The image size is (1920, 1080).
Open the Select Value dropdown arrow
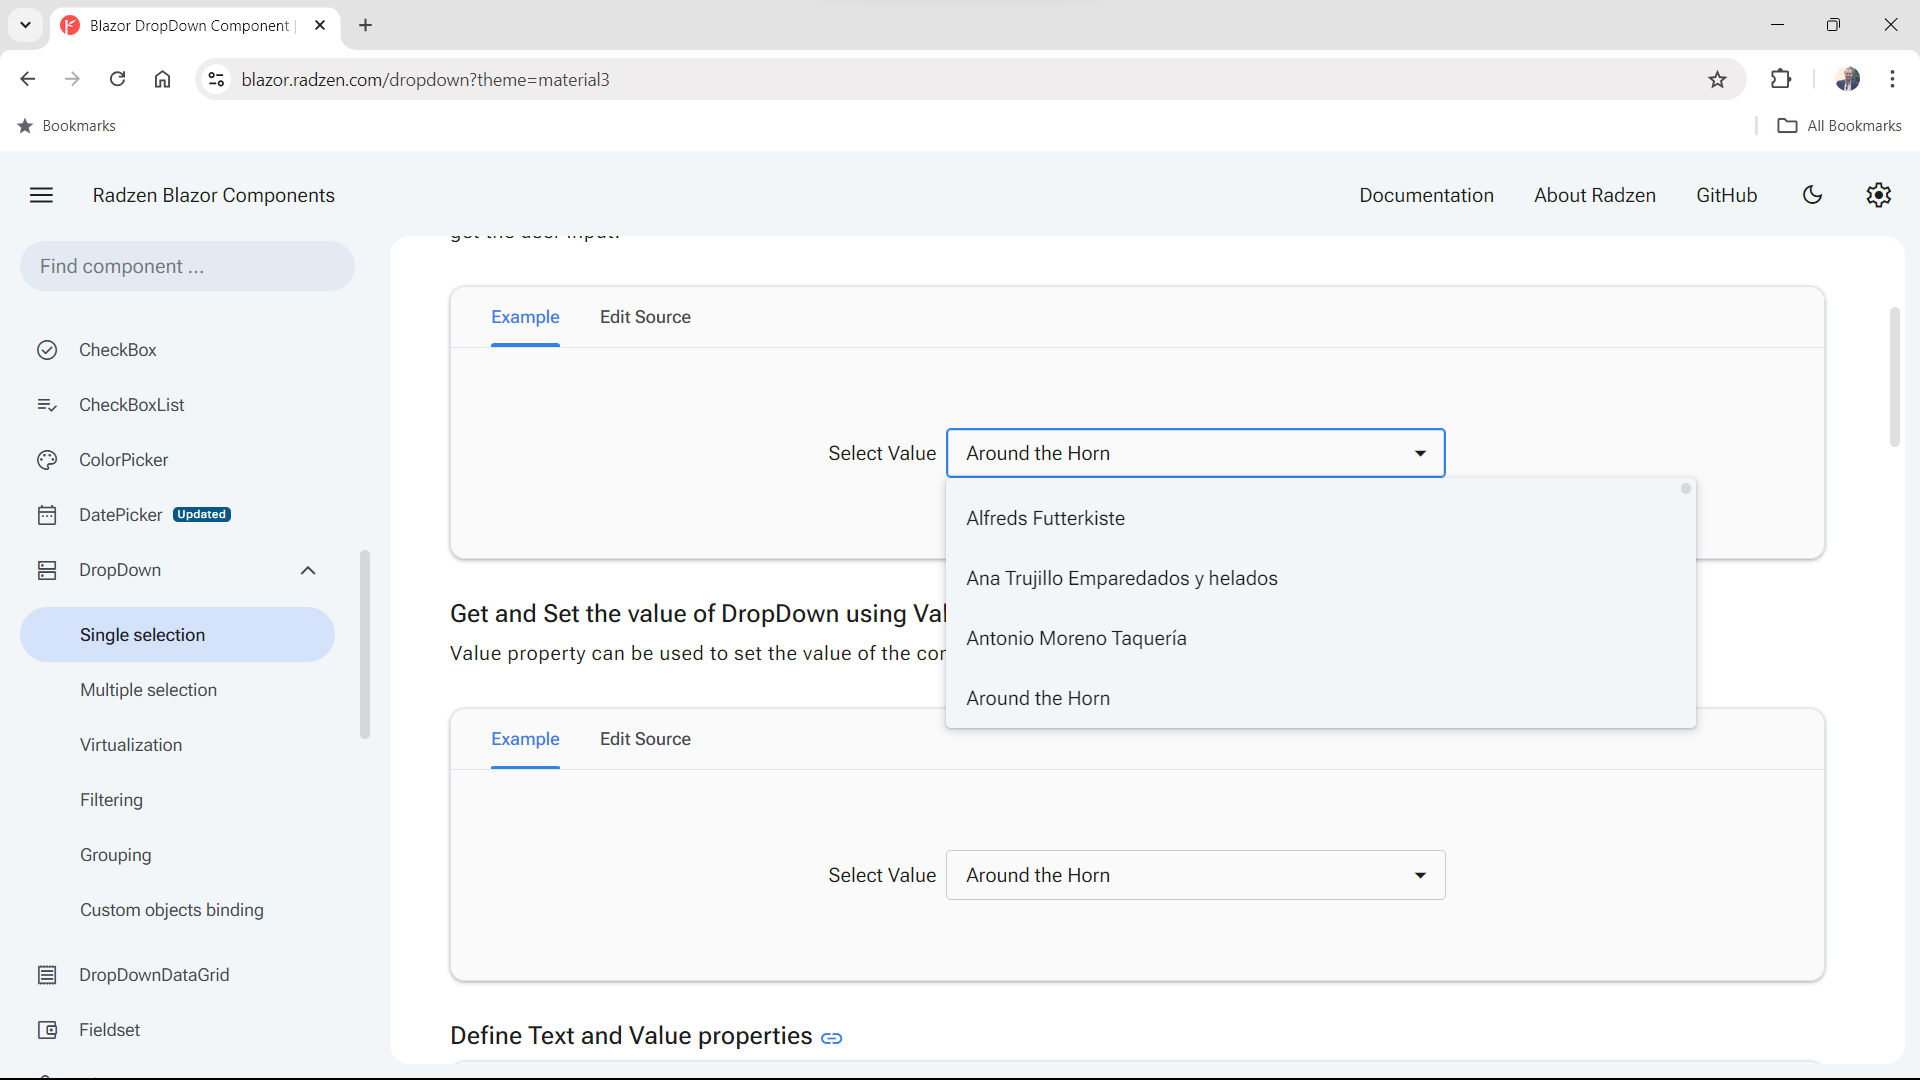coord(1419,453)
